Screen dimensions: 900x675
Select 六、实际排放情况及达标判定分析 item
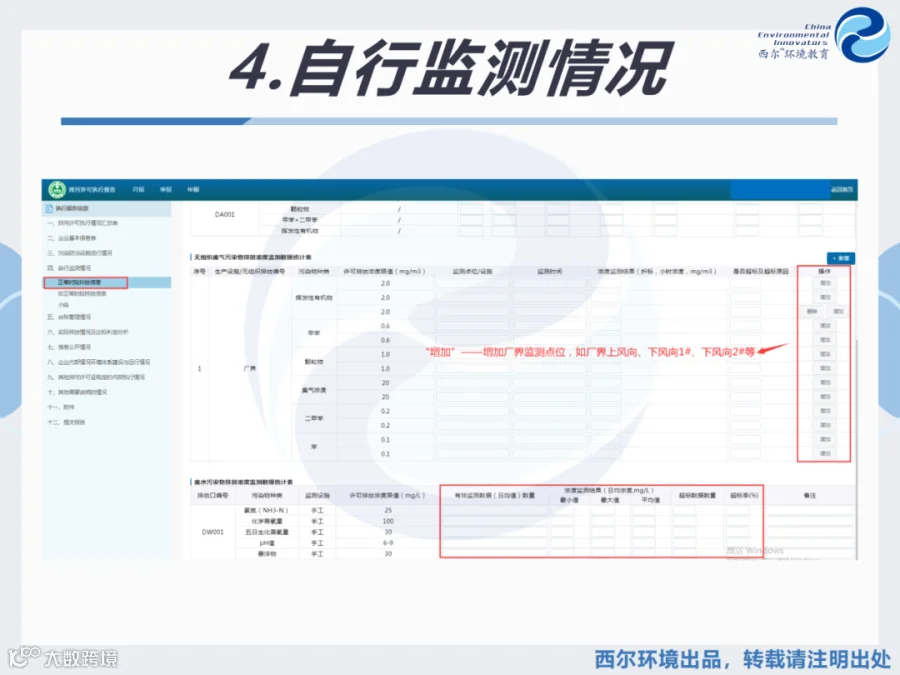click(88, 332)
